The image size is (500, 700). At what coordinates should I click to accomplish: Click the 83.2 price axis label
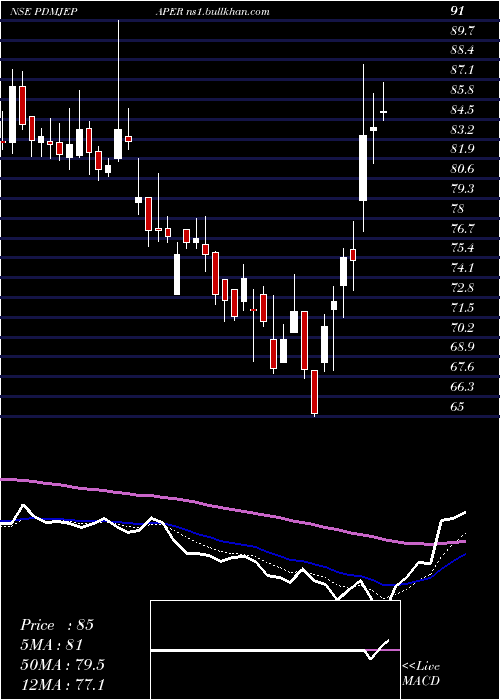pos(462,129)
